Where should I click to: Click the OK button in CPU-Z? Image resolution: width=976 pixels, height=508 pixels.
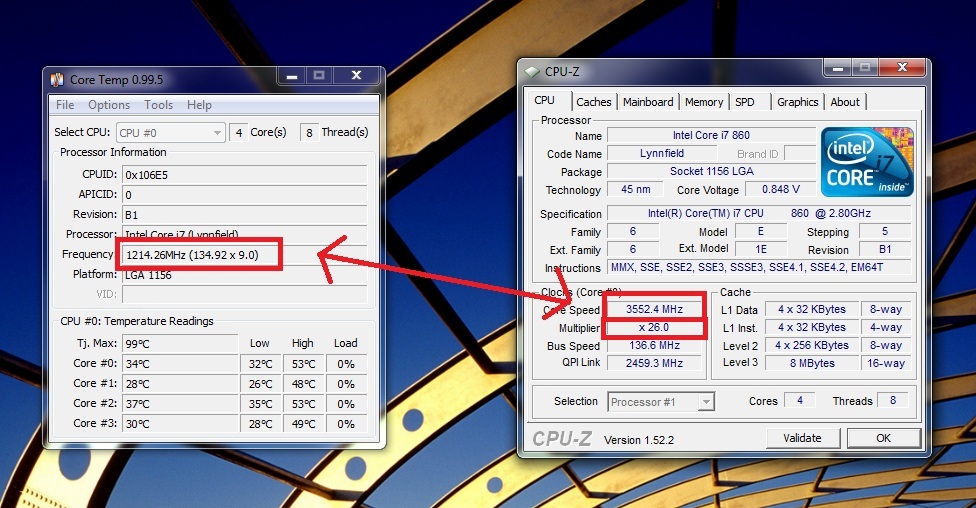point(883,438)
